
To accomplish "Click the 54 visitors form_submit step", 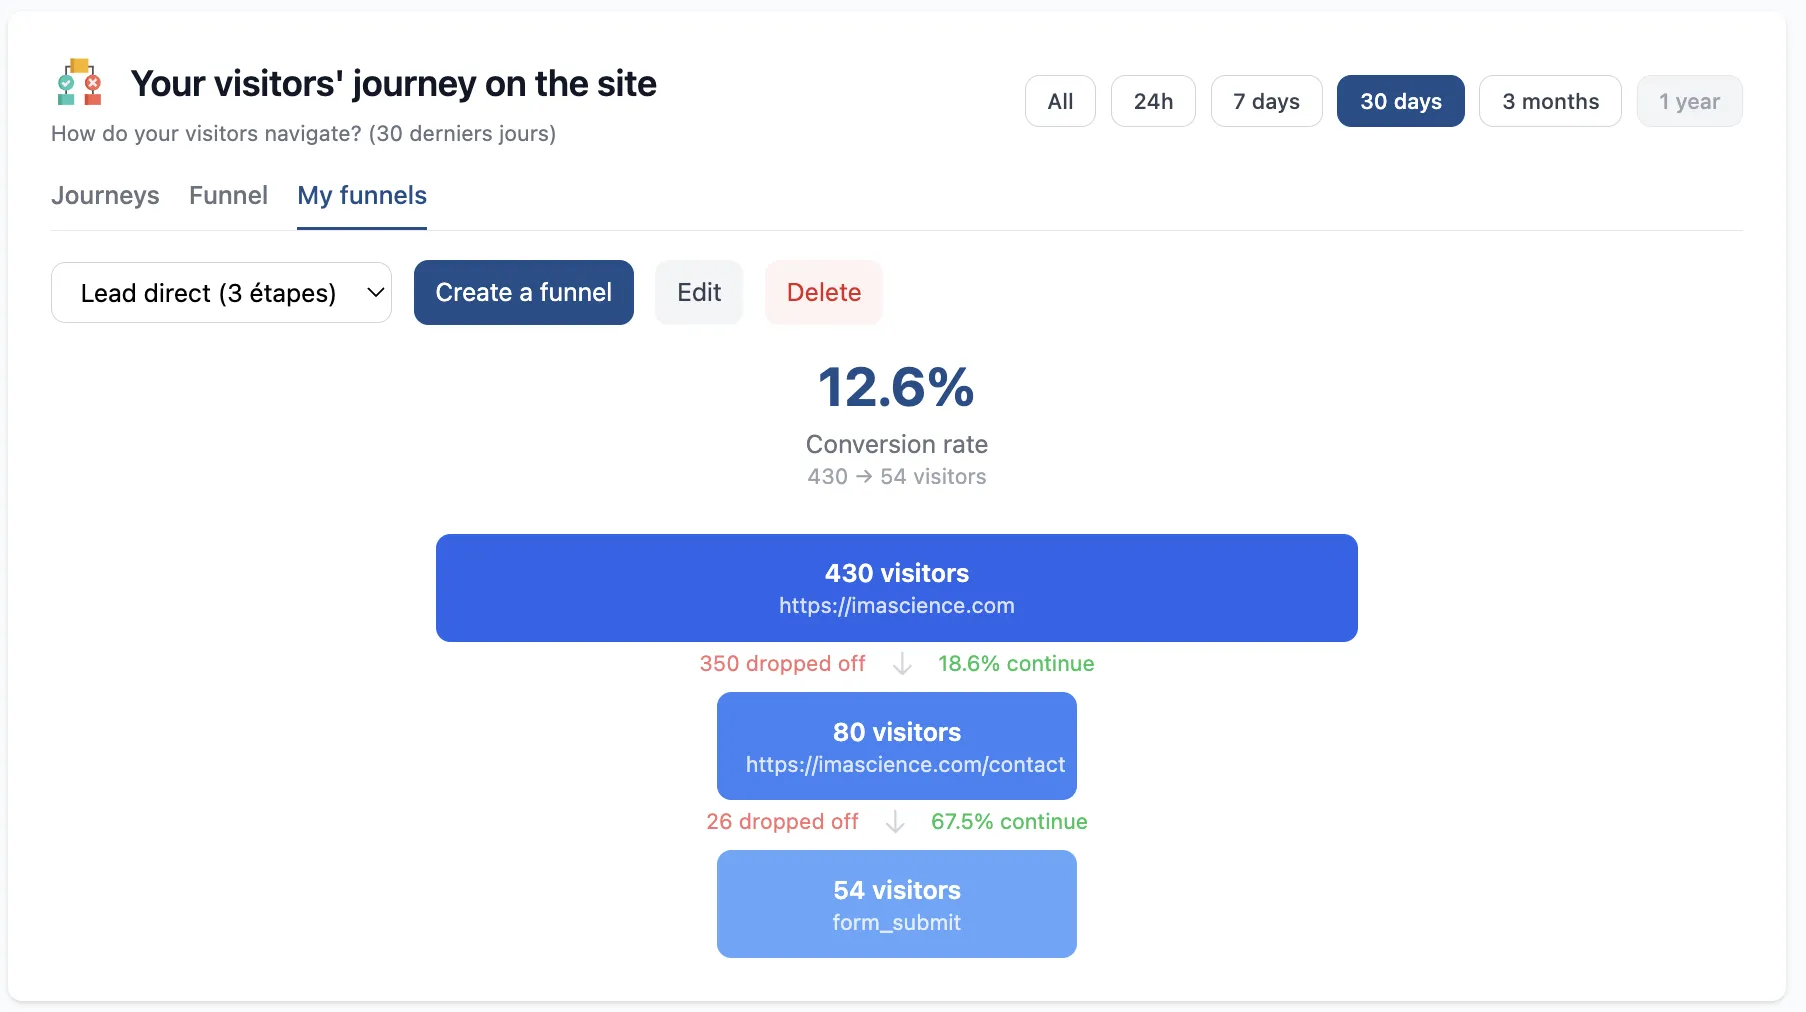I will 896,904.
